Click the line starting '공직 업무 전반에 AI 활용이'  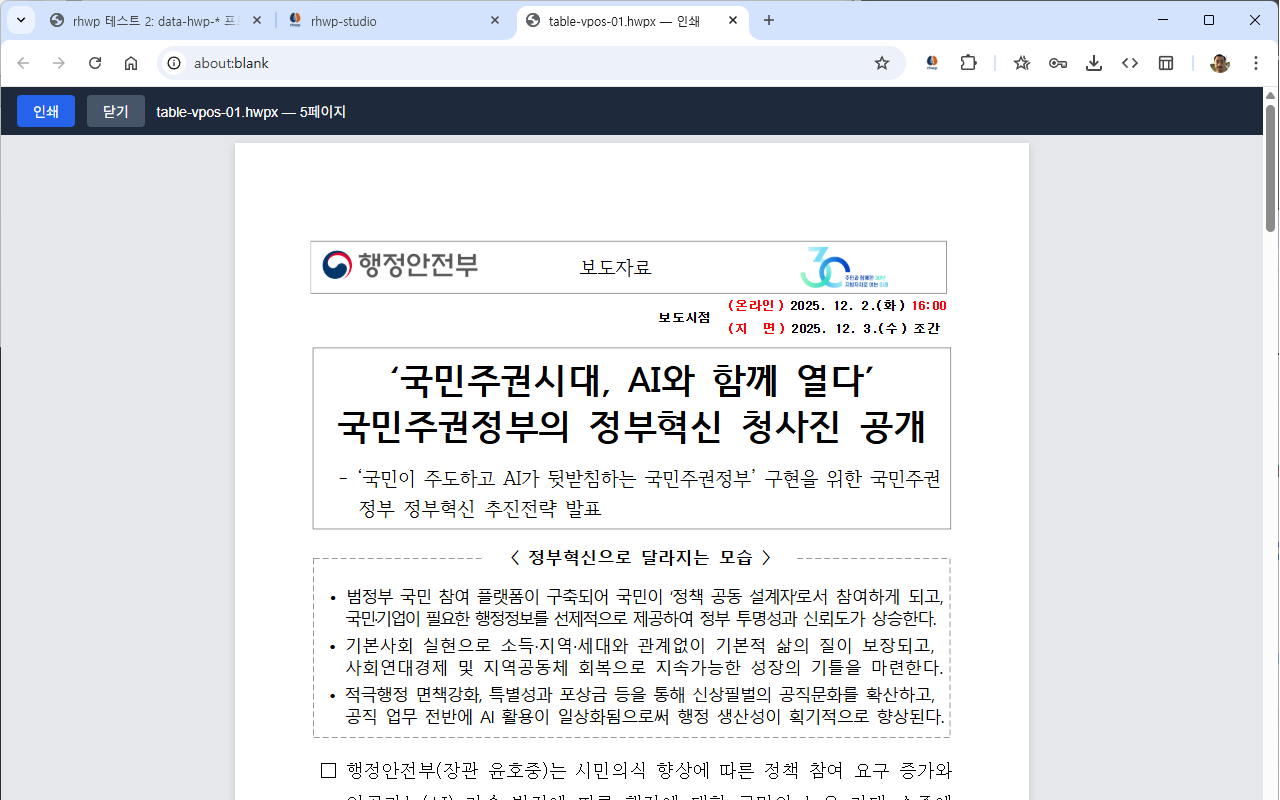645,717
